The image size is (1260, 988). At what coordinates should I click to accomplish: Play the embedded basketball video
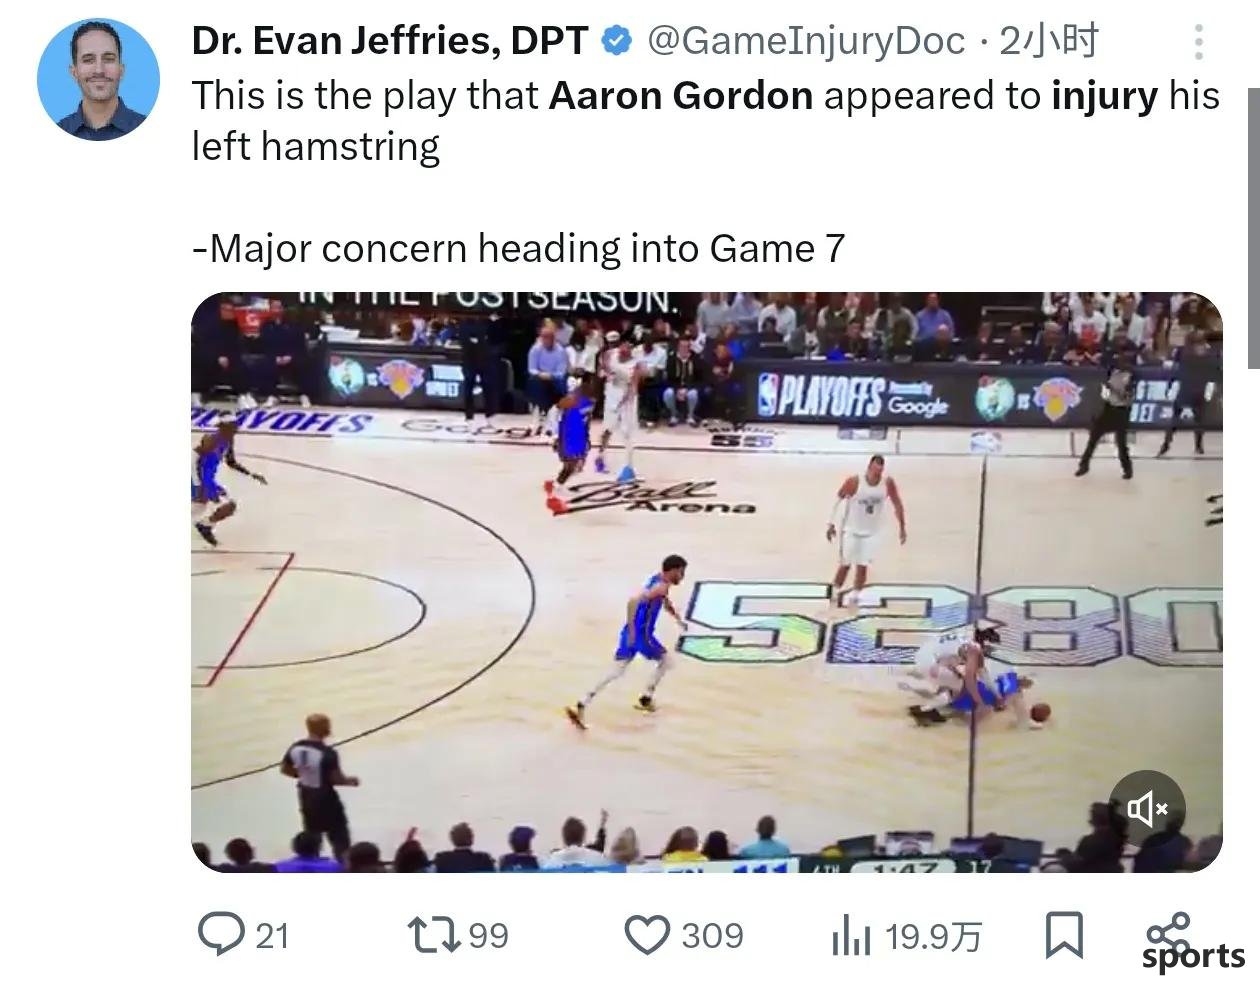707,582
